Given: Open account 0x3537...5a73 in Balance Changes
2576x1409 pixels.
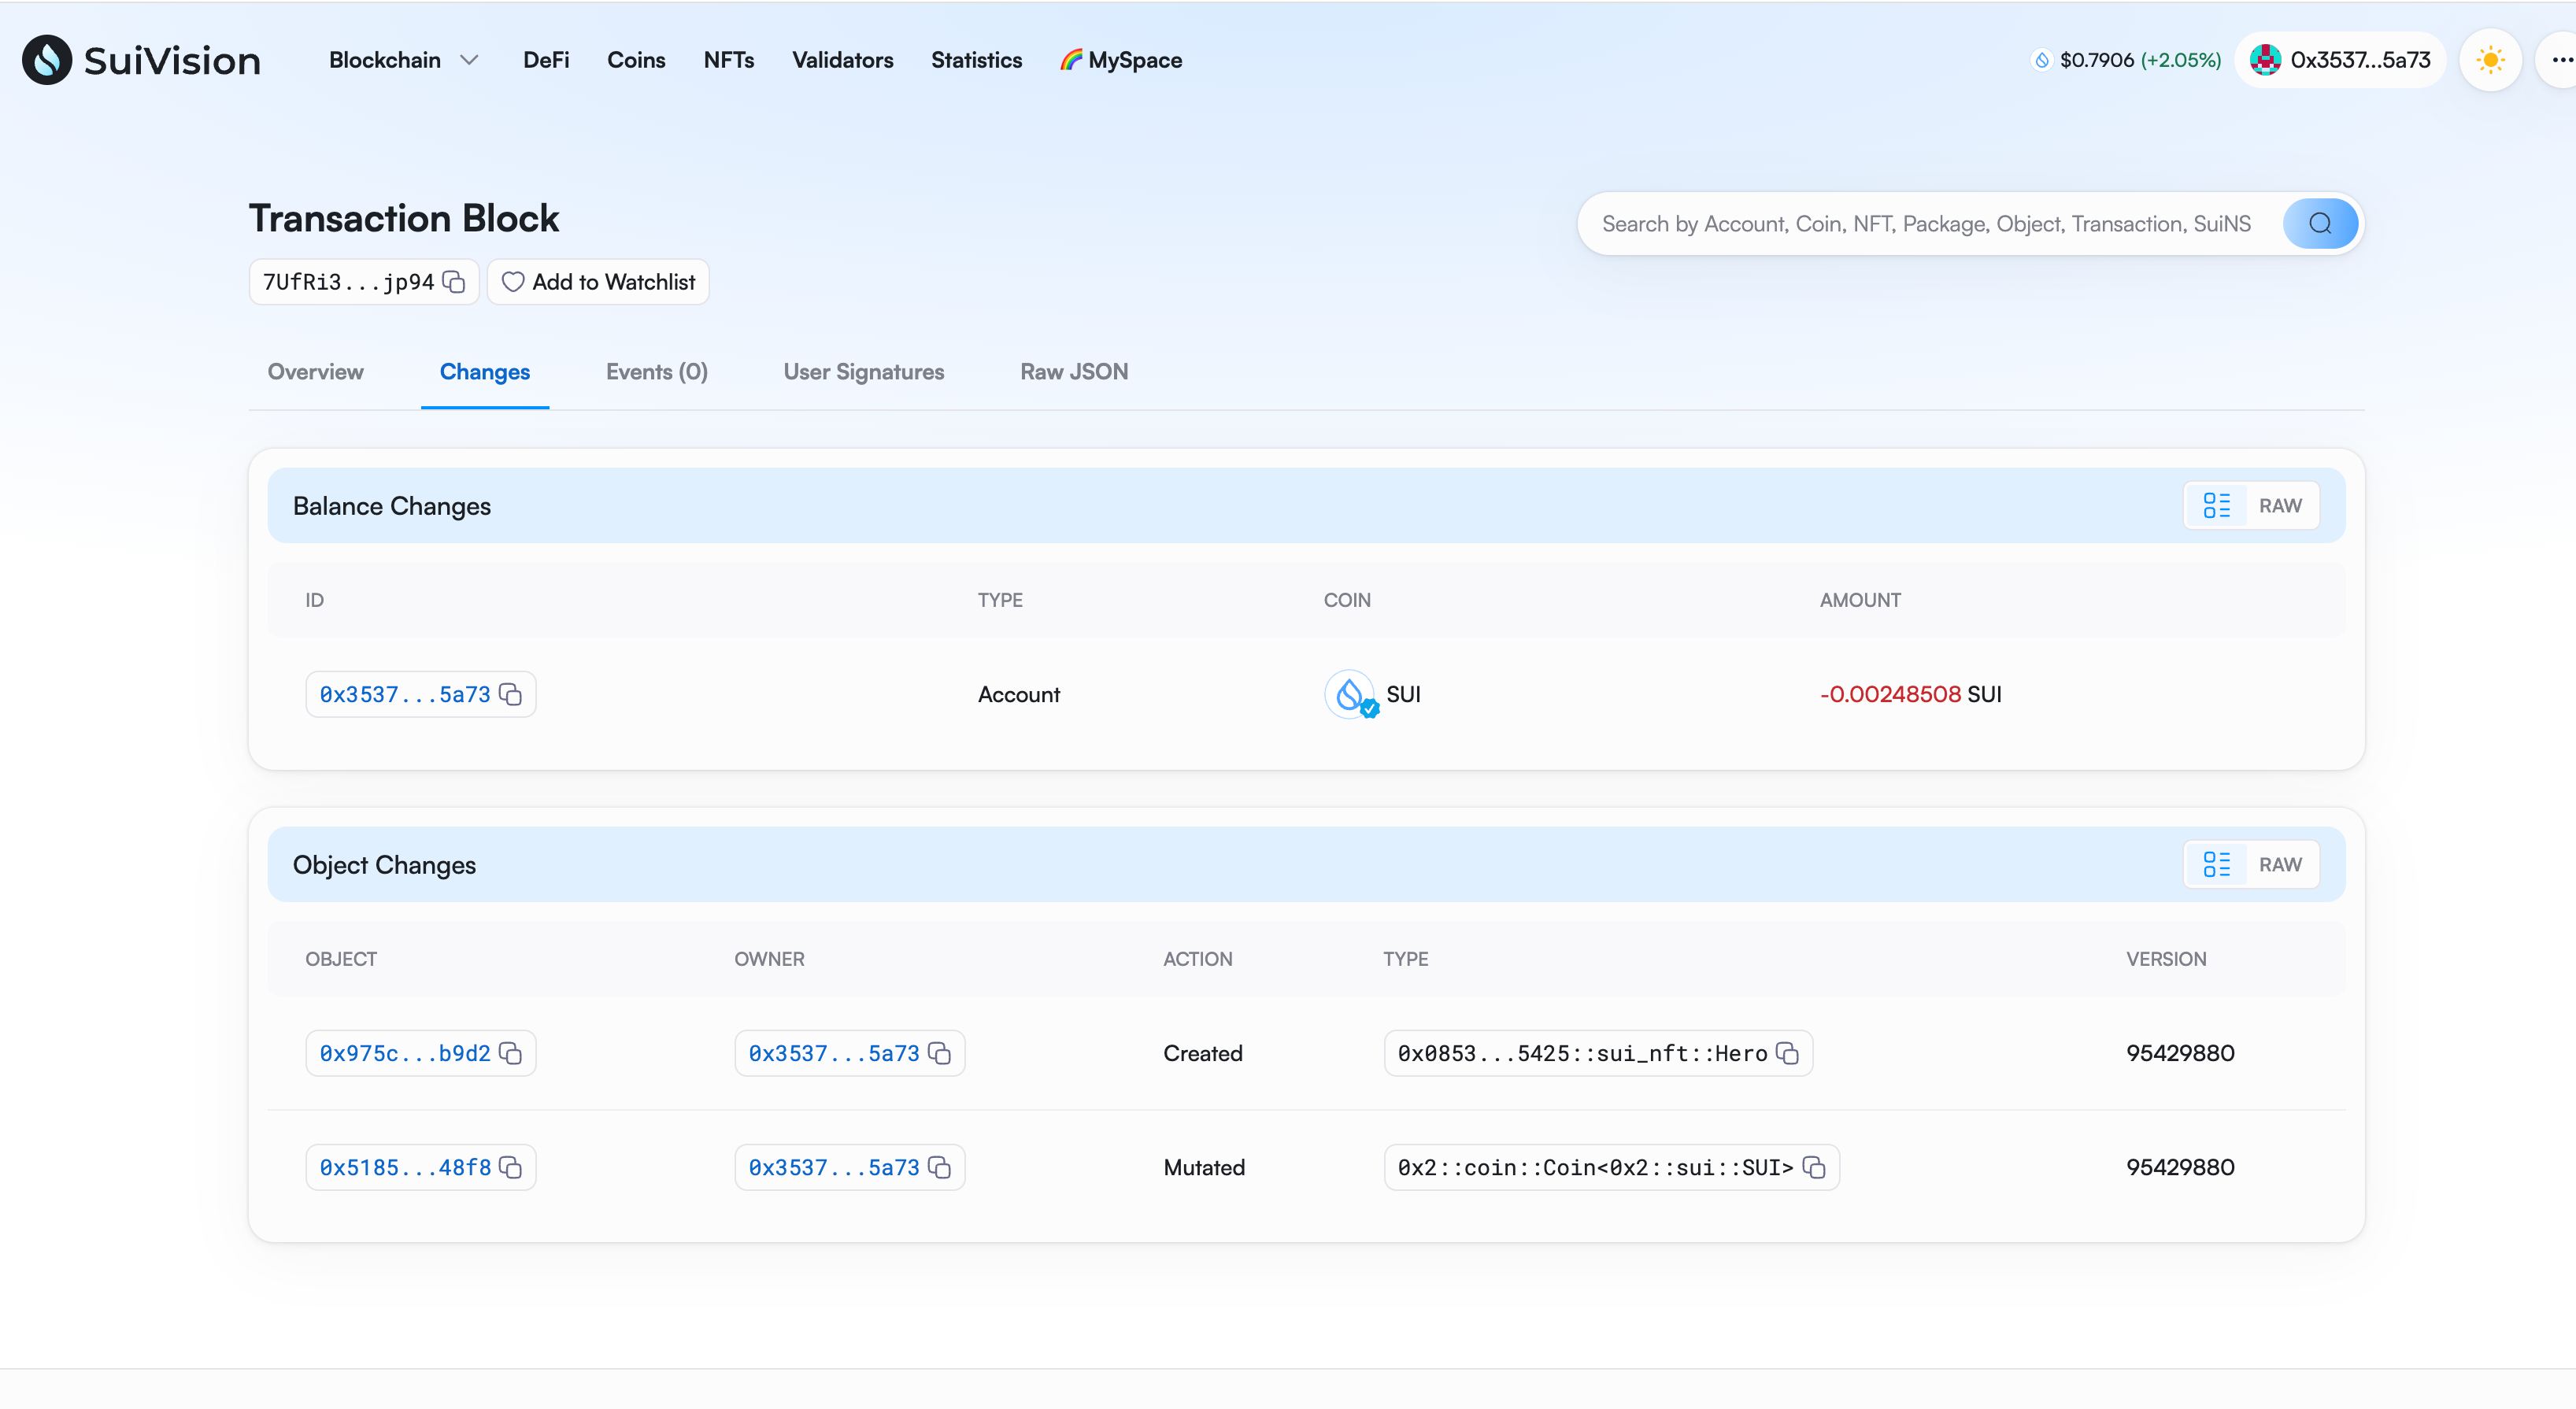Looking at the screenshot, I should [405, 694].
